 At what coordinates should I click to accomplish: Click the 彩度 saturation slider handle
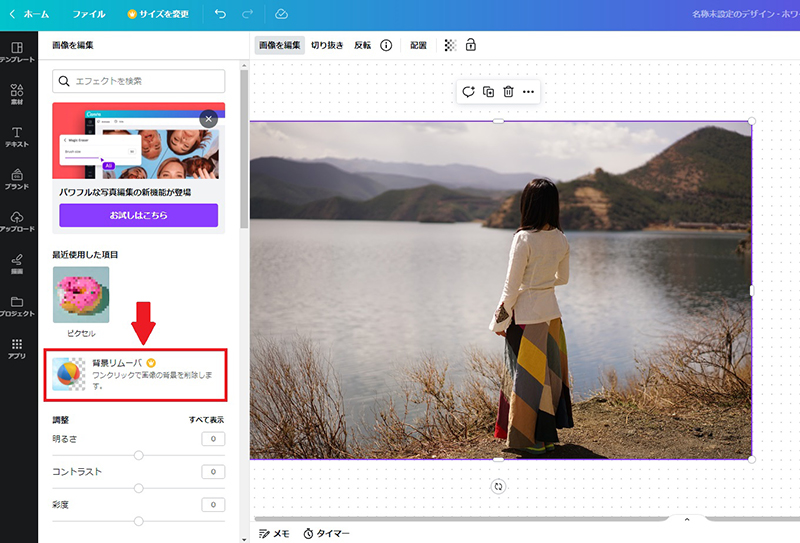138,521
